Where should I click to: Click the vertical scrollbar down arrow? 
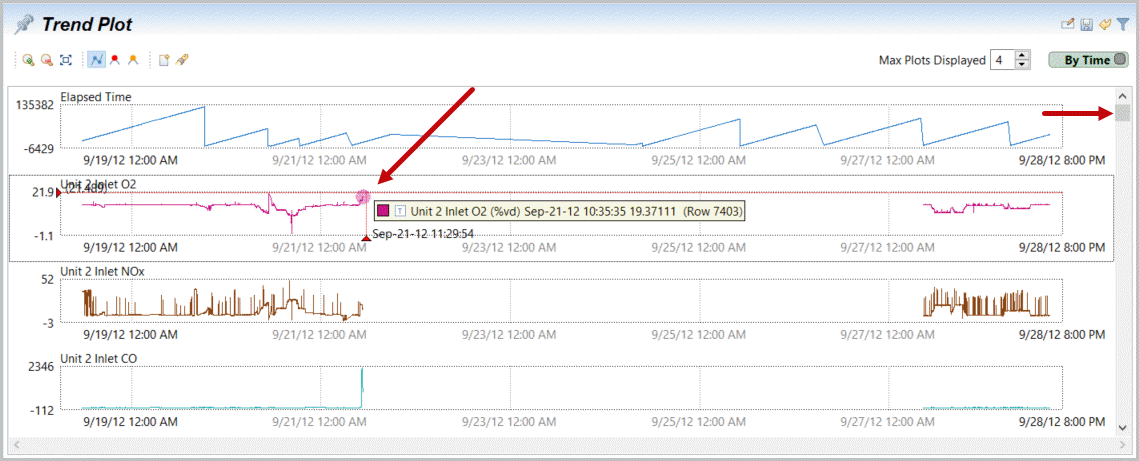[x=1123, y=427]
